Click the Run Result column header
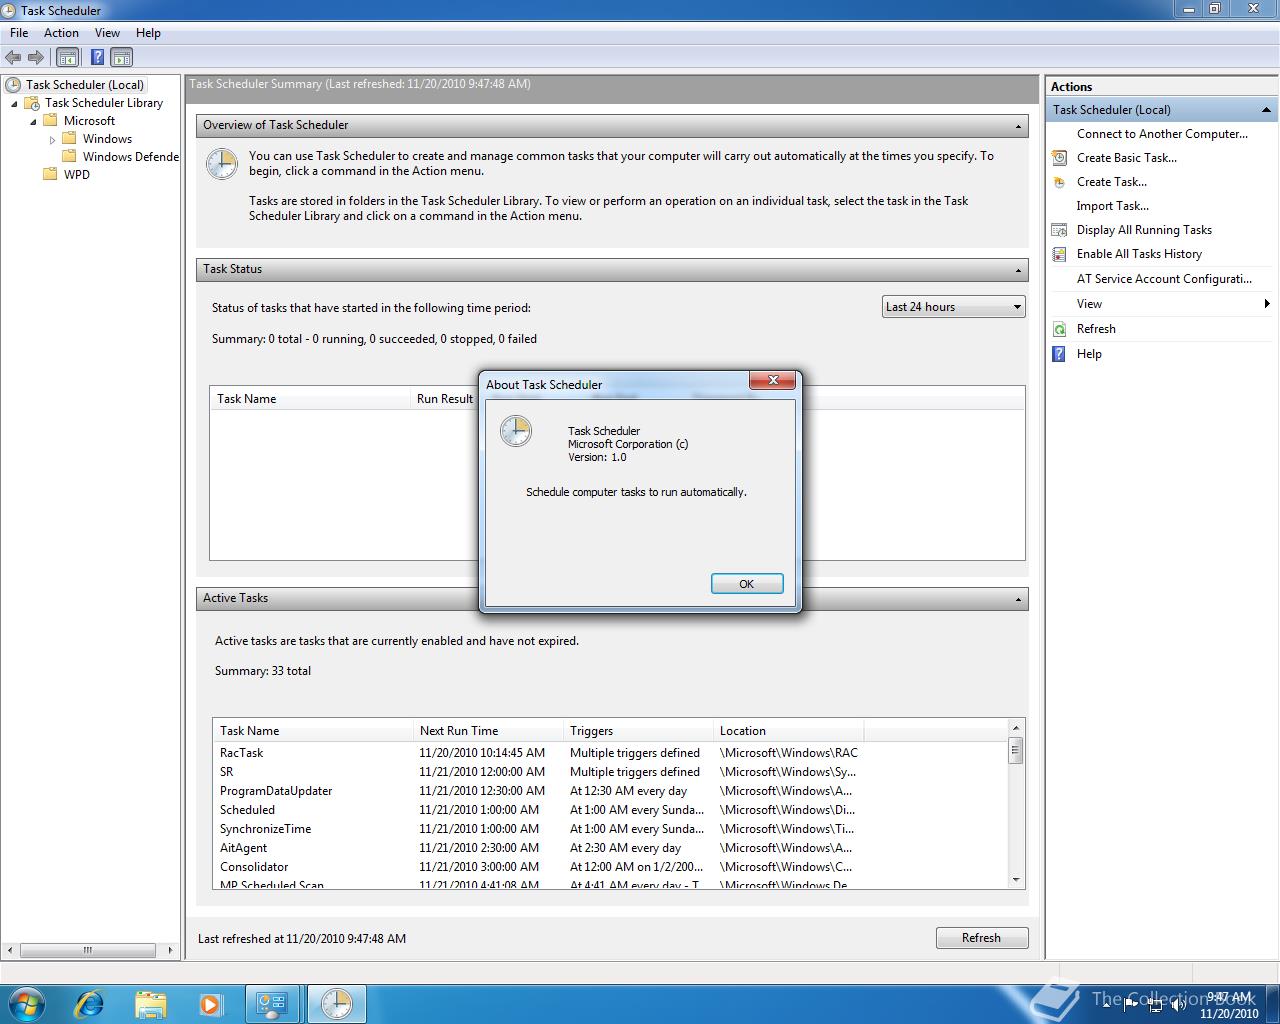 (x=445, y=399)
